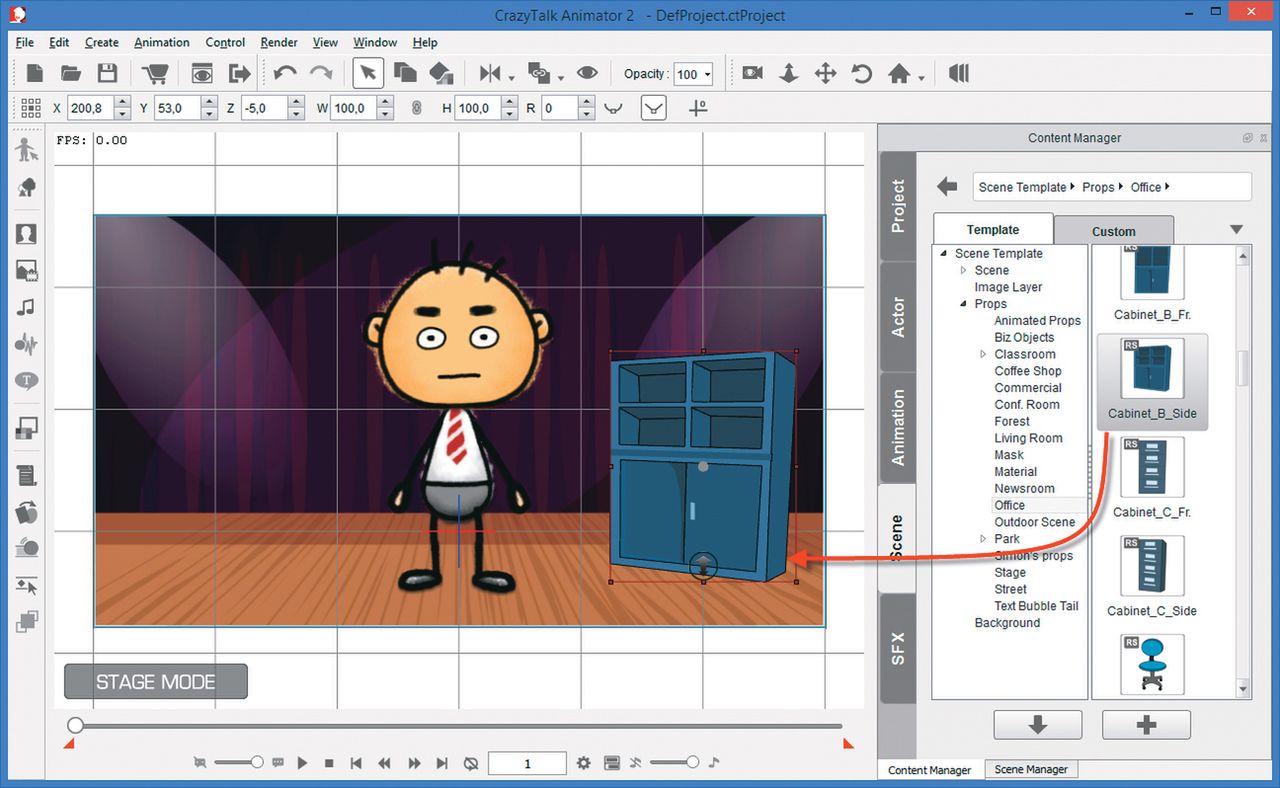Collapse the Scene Template tree node
This screenshot has height=788, width=1280.
(x=944, y=254)
